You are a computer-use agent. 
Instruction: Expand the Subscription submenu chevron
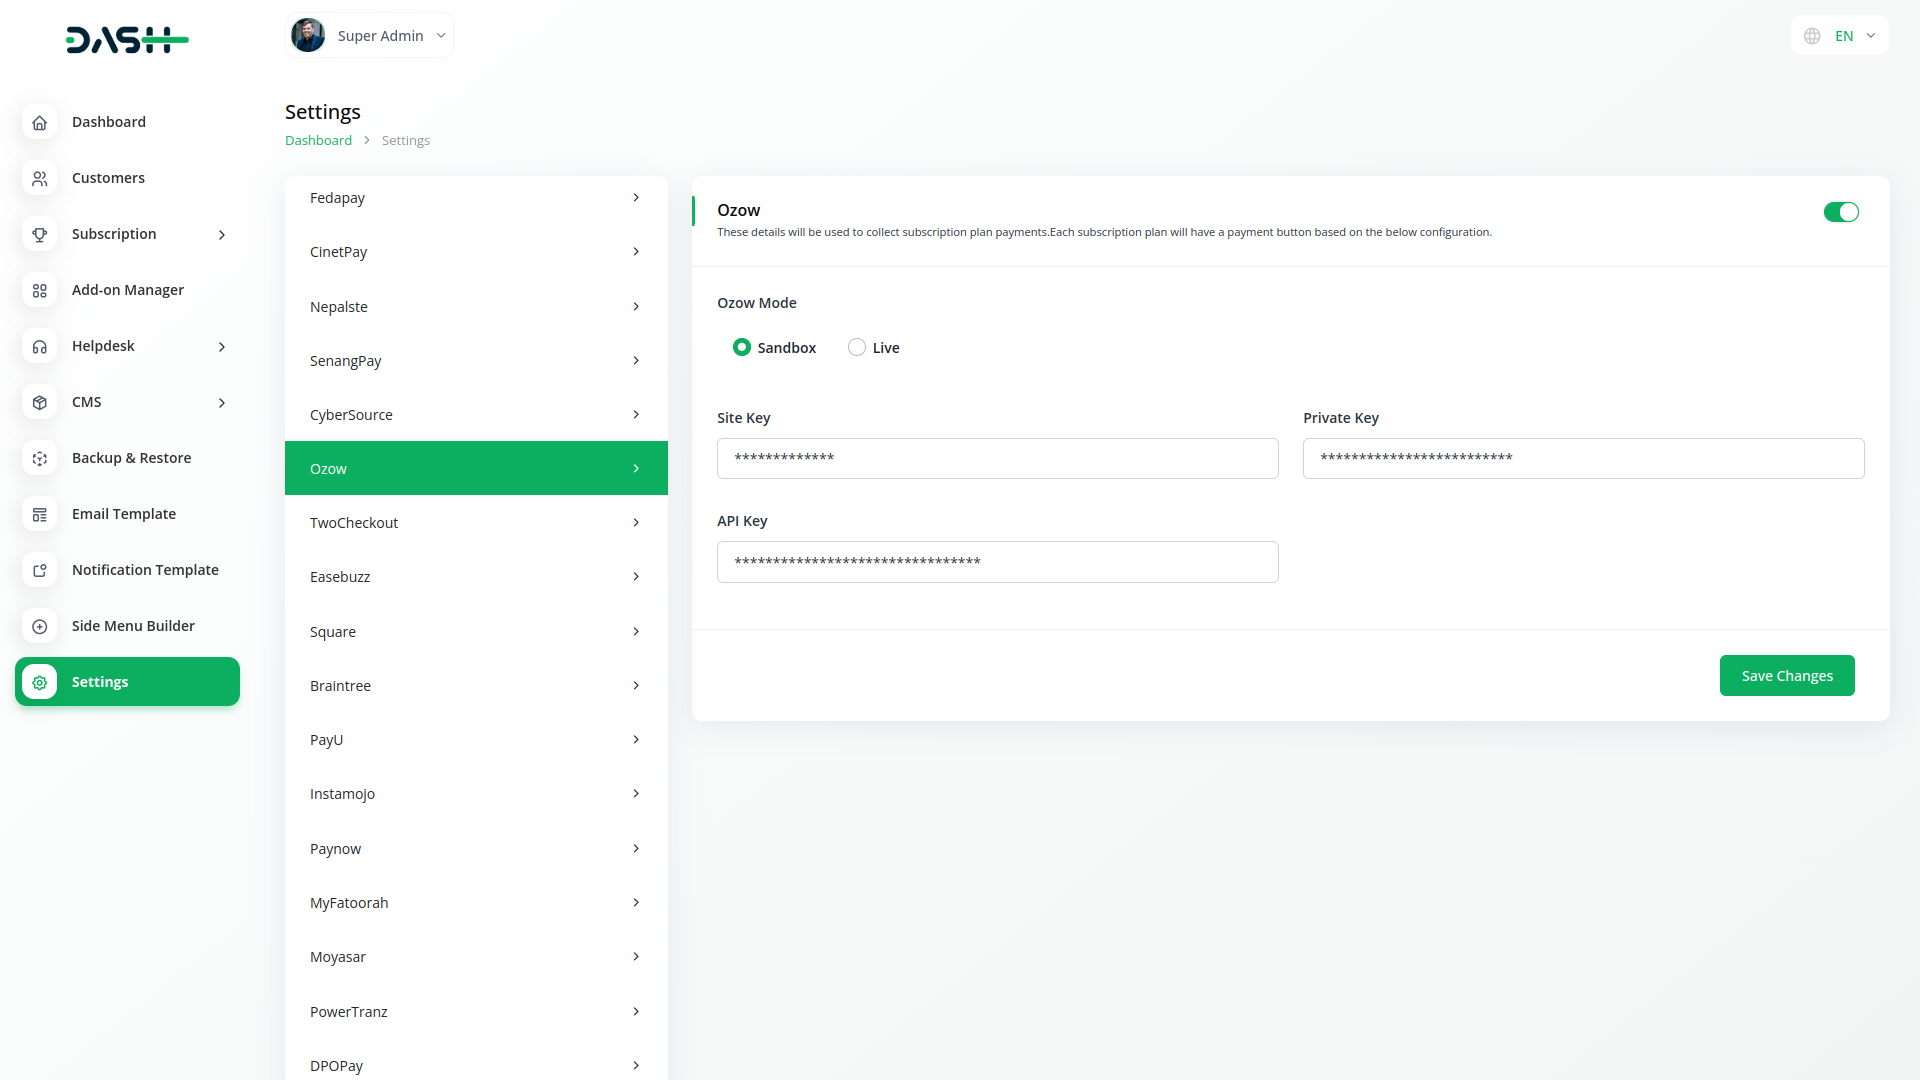click(x=222, y=235)
